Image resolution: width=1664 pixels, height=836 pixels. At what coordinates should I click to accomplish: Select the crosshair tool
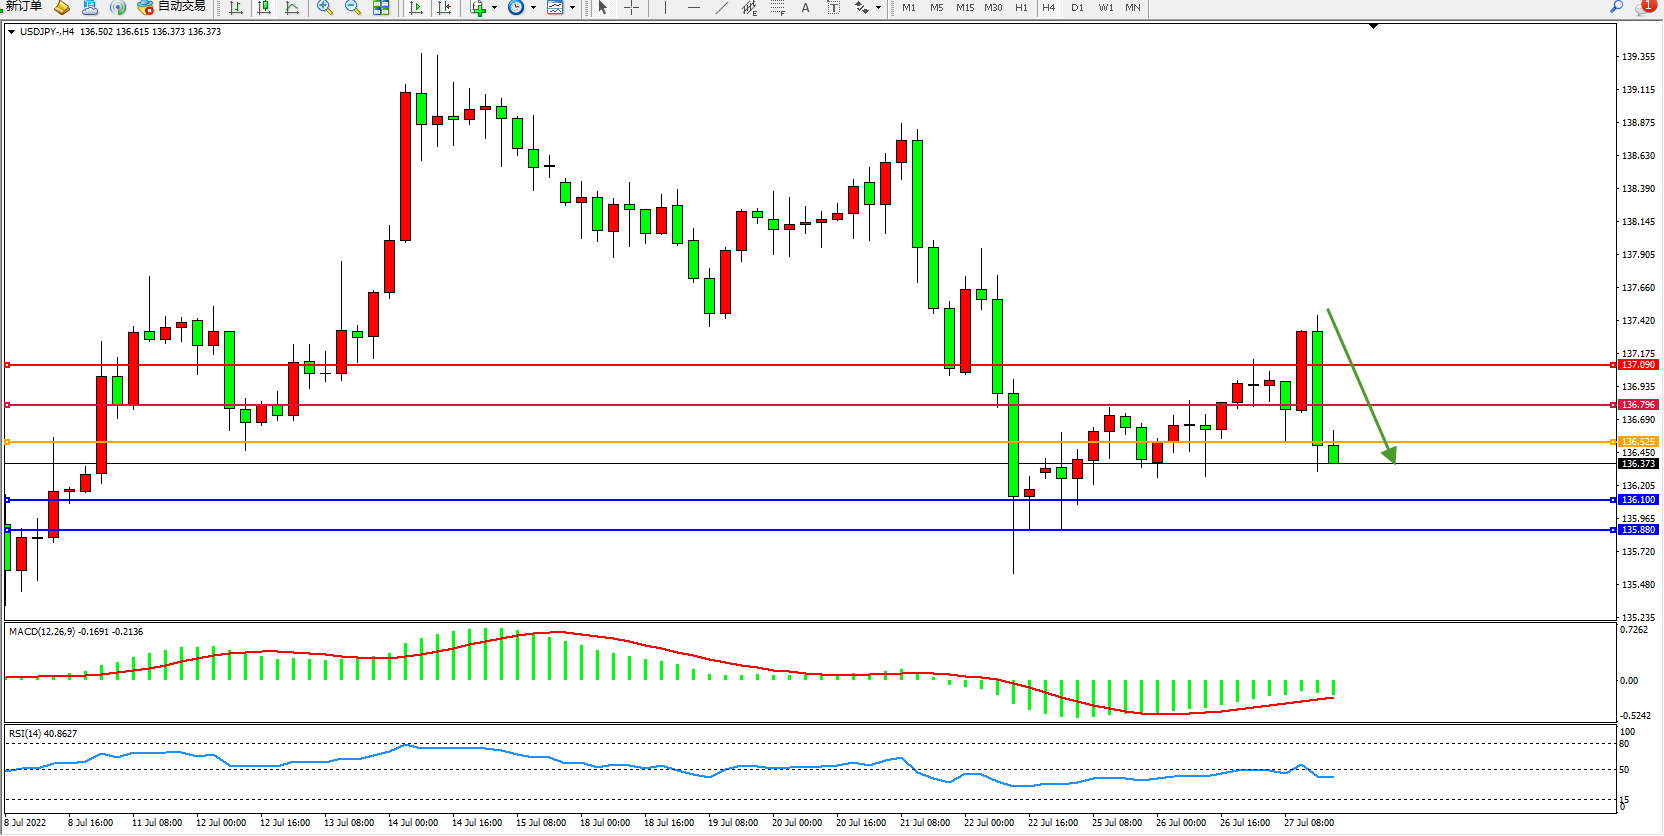pos(632,8)
